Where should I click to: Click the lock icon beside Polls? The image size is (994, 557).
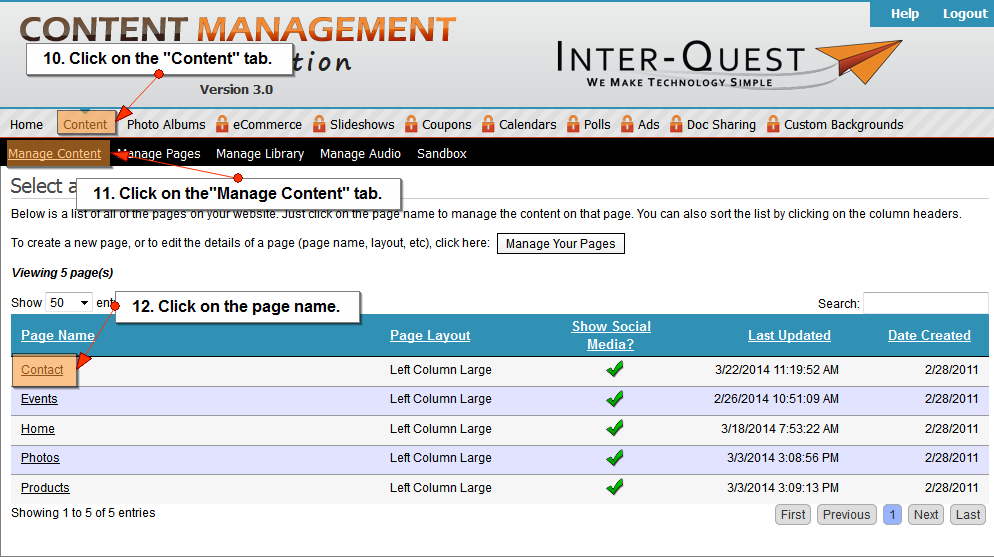point(573,124)
